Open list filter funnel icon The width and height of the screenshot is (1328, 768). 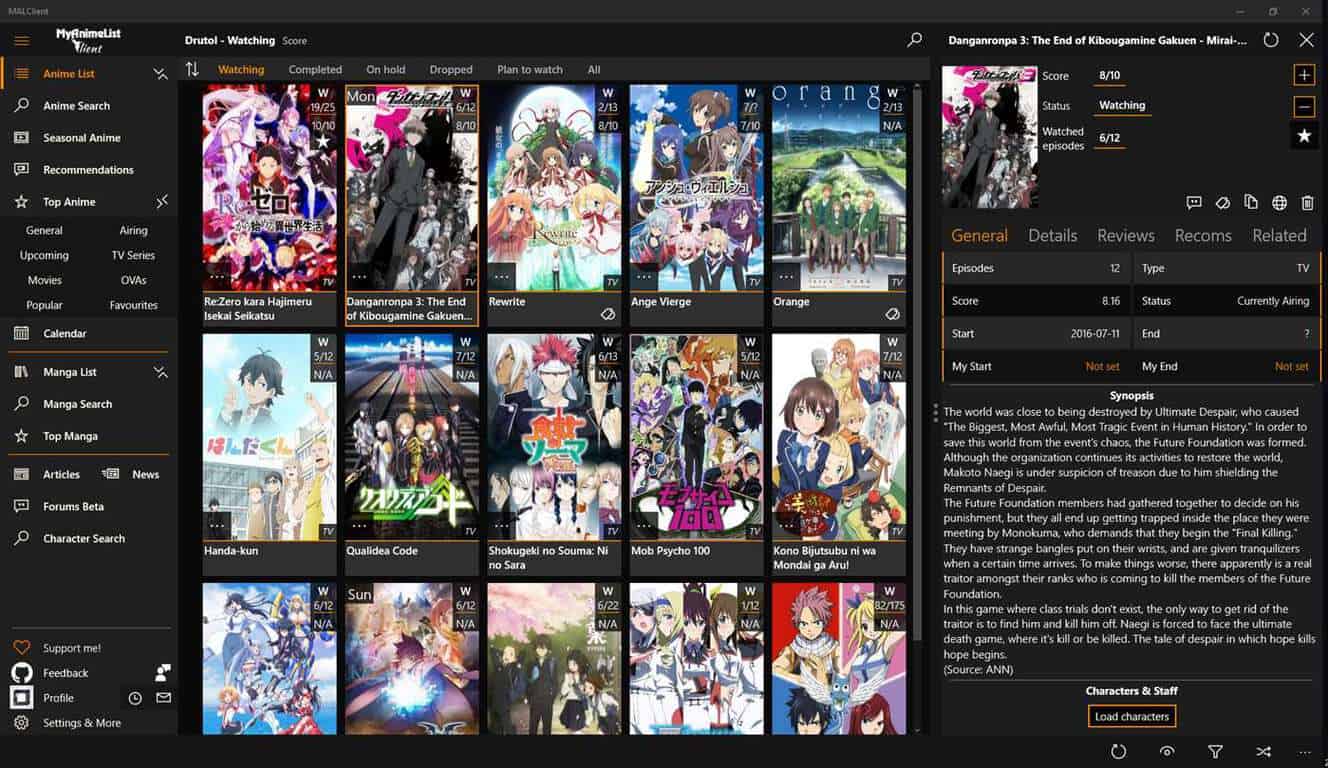coord(1215,751)
